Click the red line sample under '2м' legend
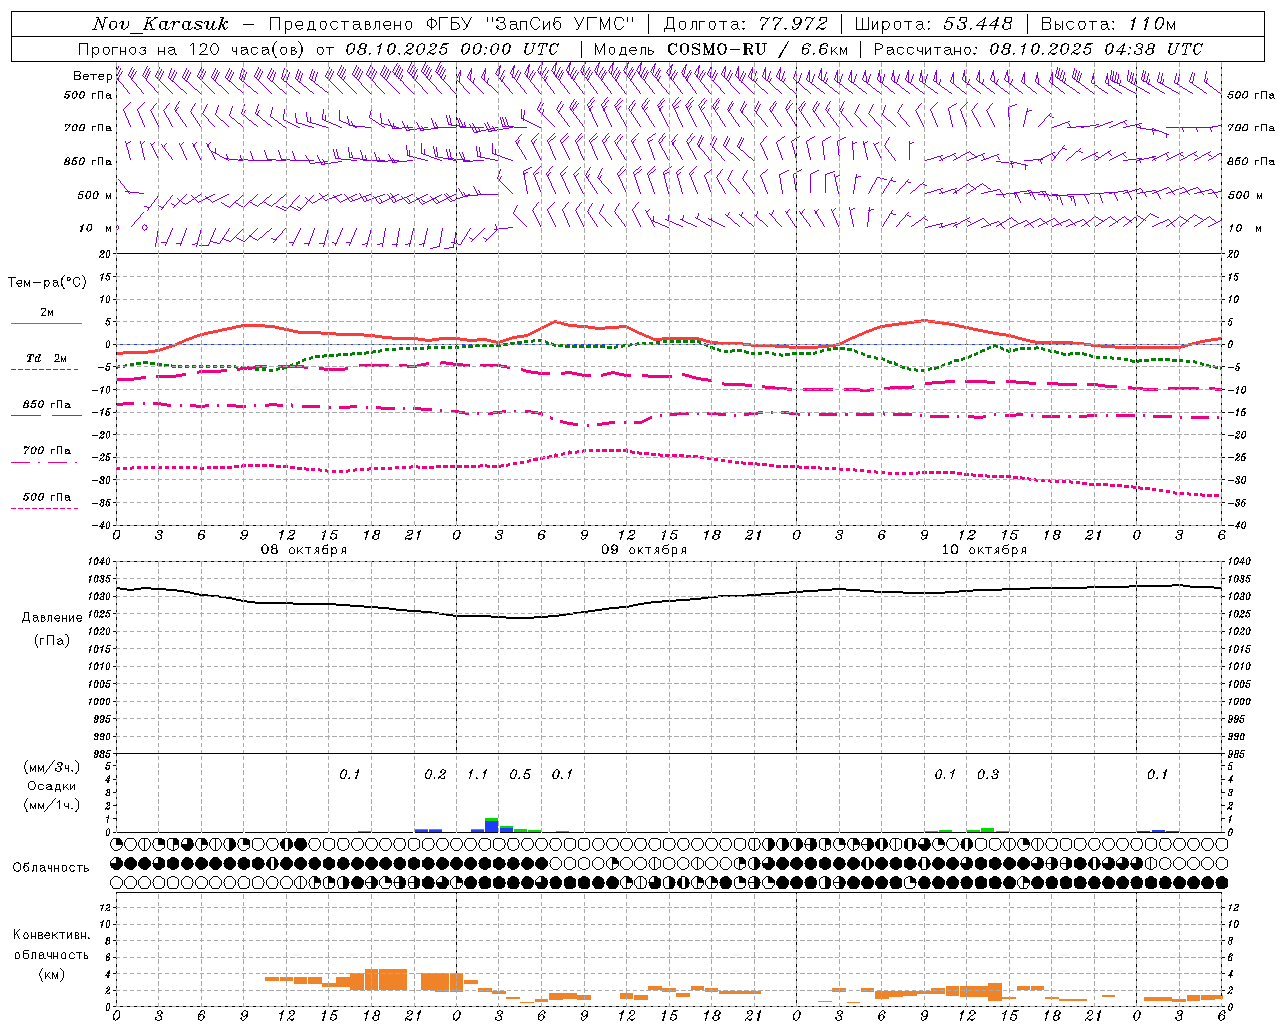 (47, 323)
